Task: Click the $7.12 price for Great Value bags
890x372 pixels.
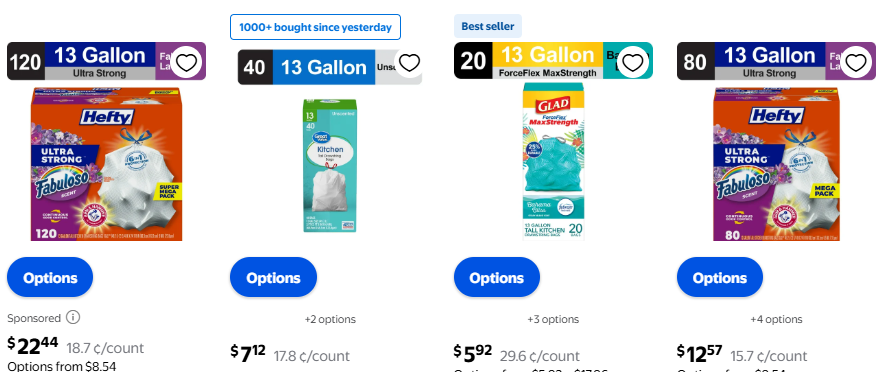Action: pos(248,353)
